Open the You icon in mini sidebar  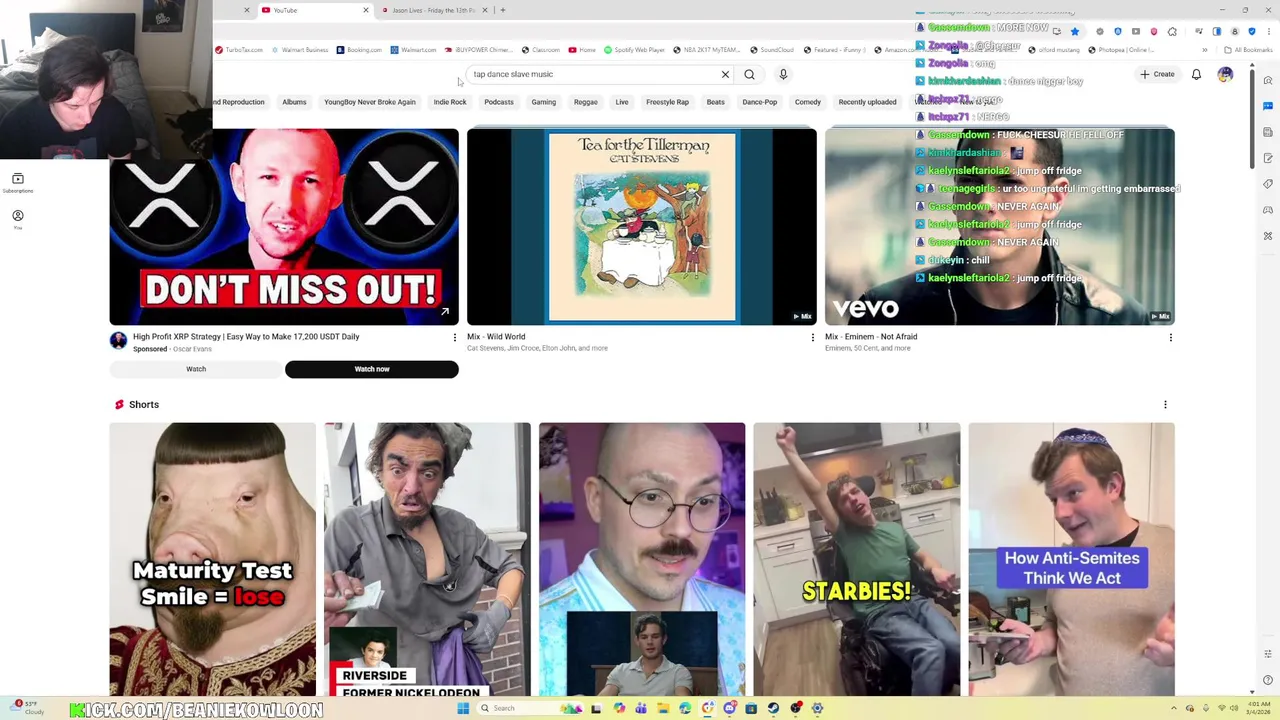pos(17,219)
